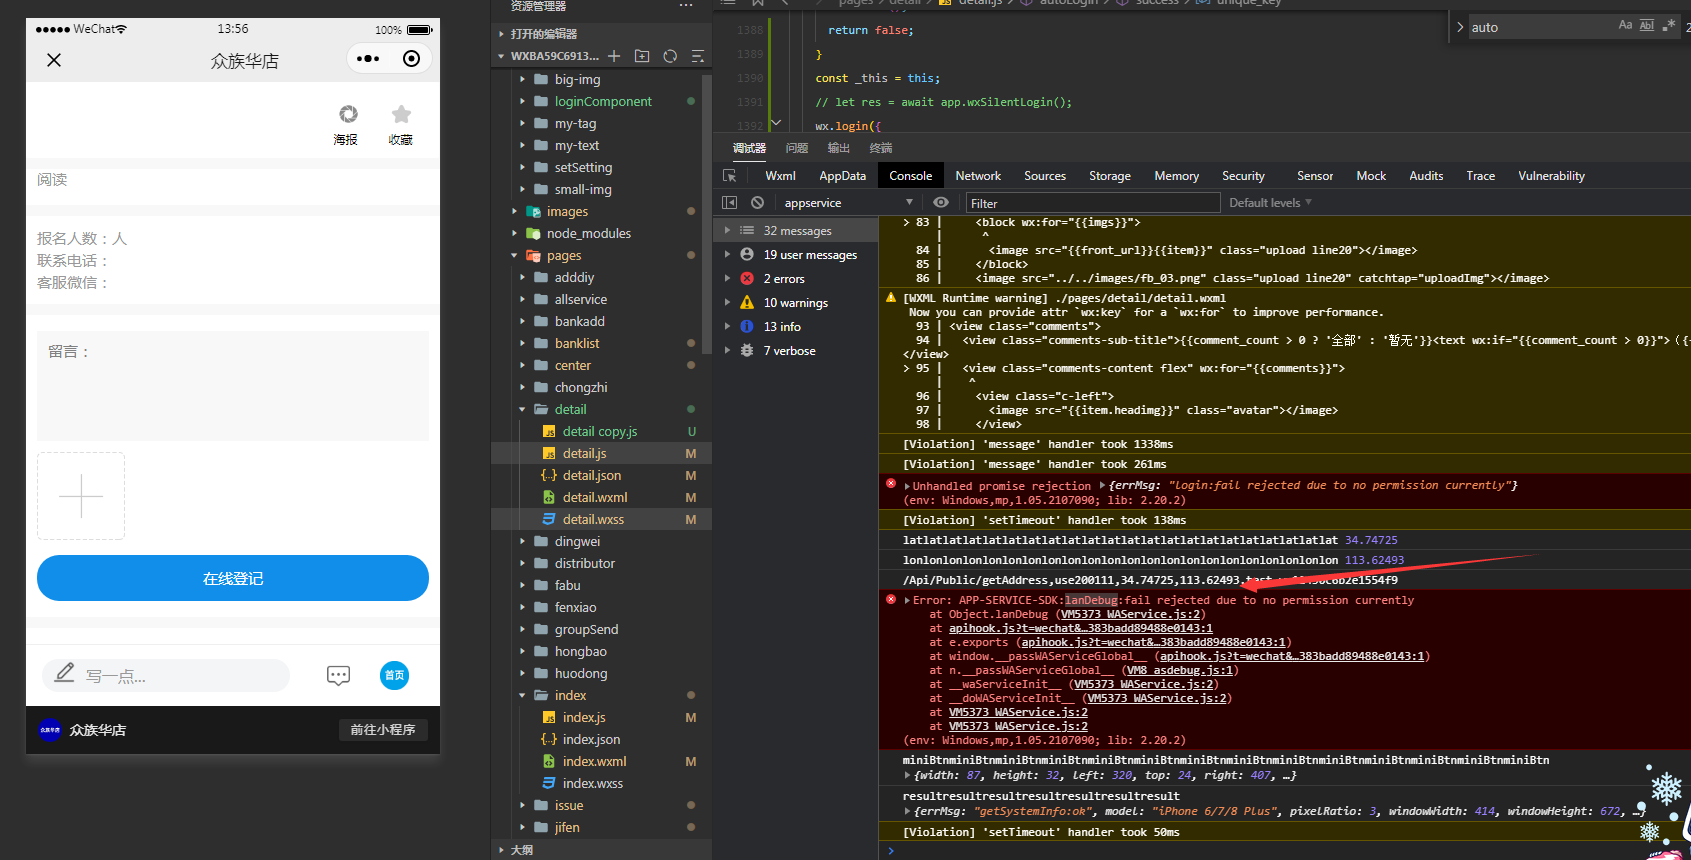
Task: Open the Trace tab
Action: click(x=1481, y=176)
